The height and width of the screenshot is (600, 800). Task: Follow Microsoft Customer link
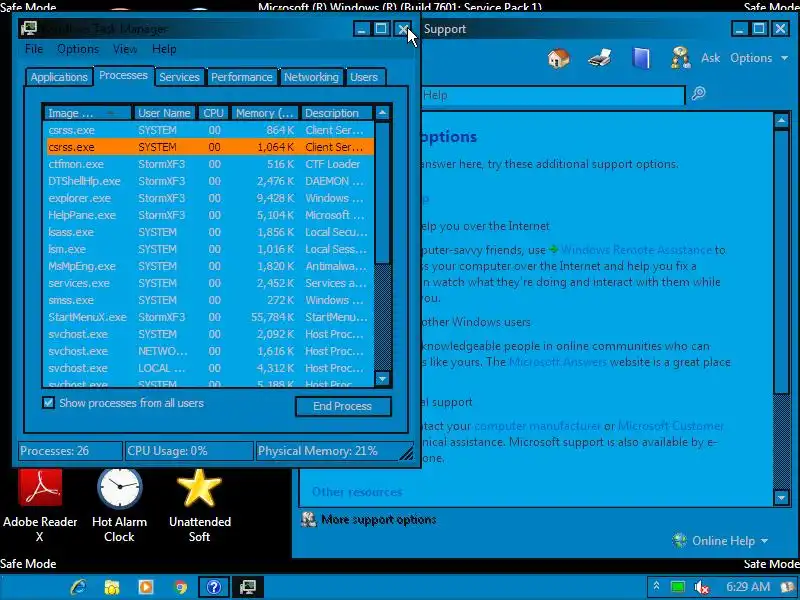671,426
